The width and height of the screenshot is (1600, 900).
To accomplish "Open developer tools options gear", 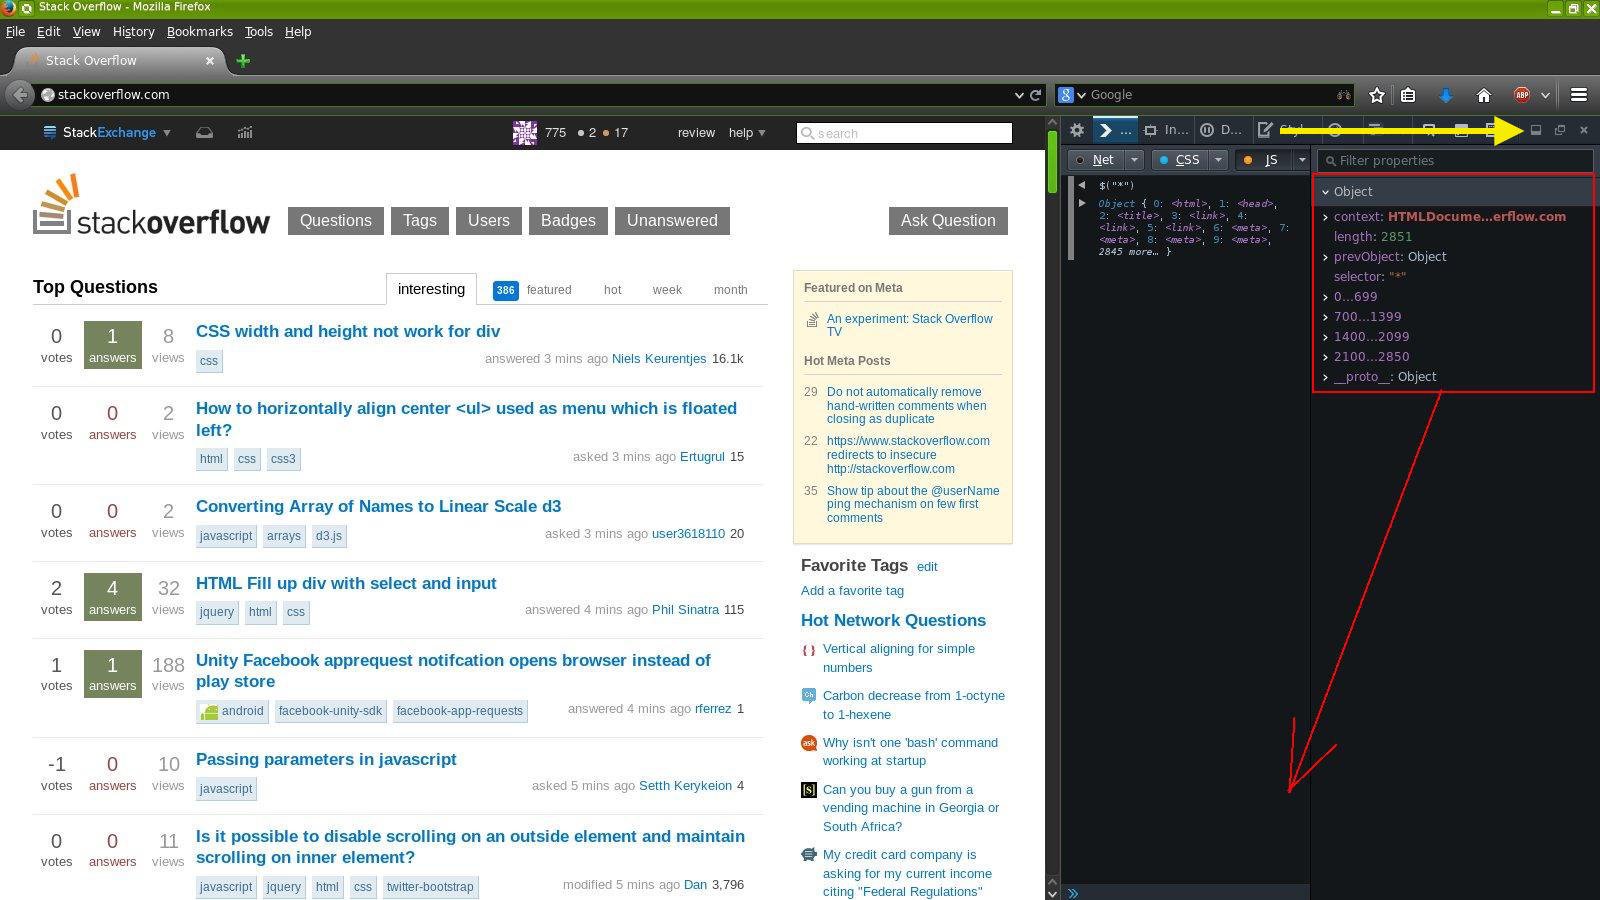I will 1077,130.
